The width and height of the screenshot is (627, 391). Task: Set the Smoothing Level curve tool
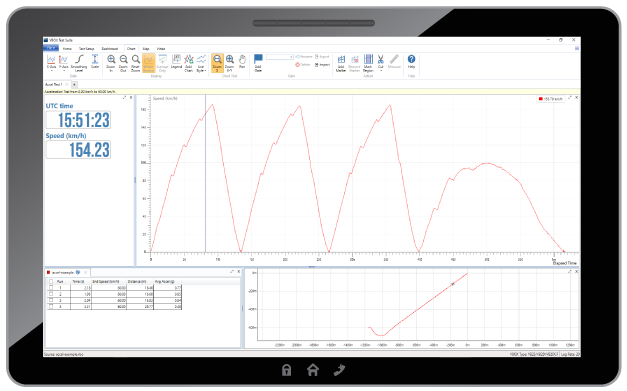pyautogui.click(x=79, y=60)
